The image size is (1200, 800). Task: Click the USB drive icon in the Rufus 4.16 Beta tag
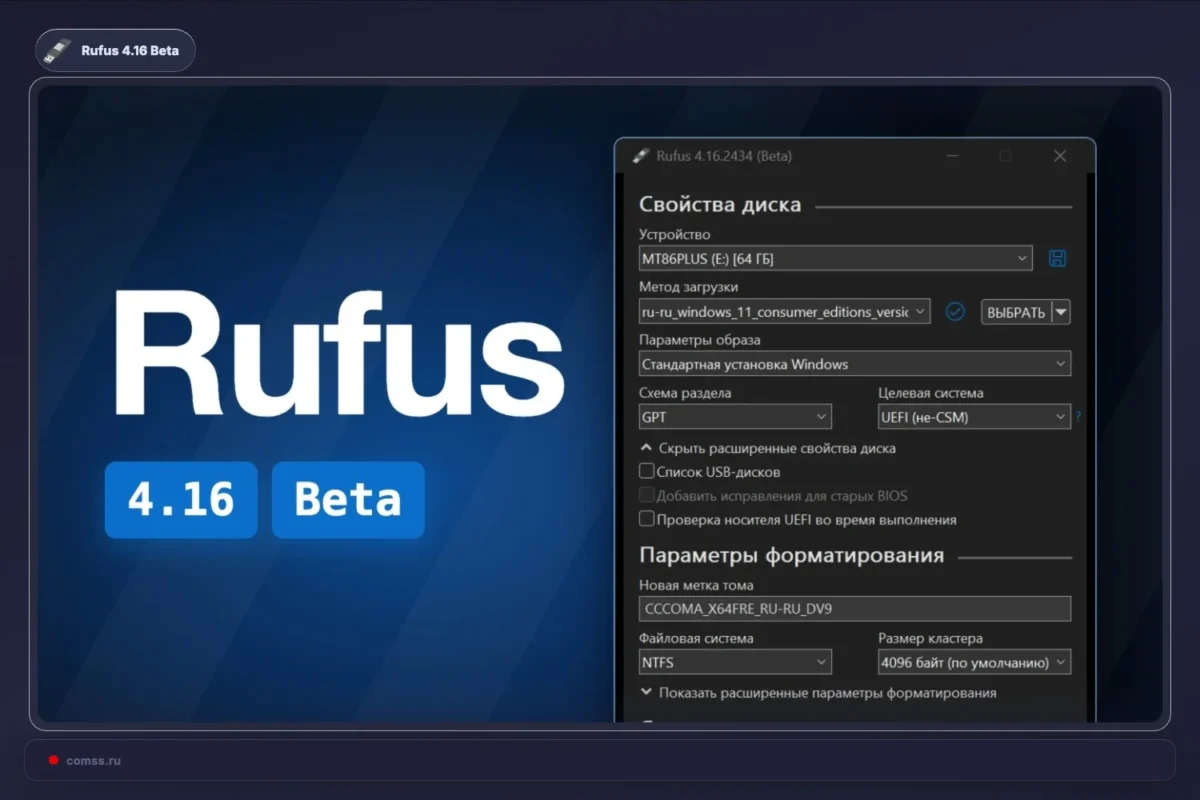tap(59, 50)
